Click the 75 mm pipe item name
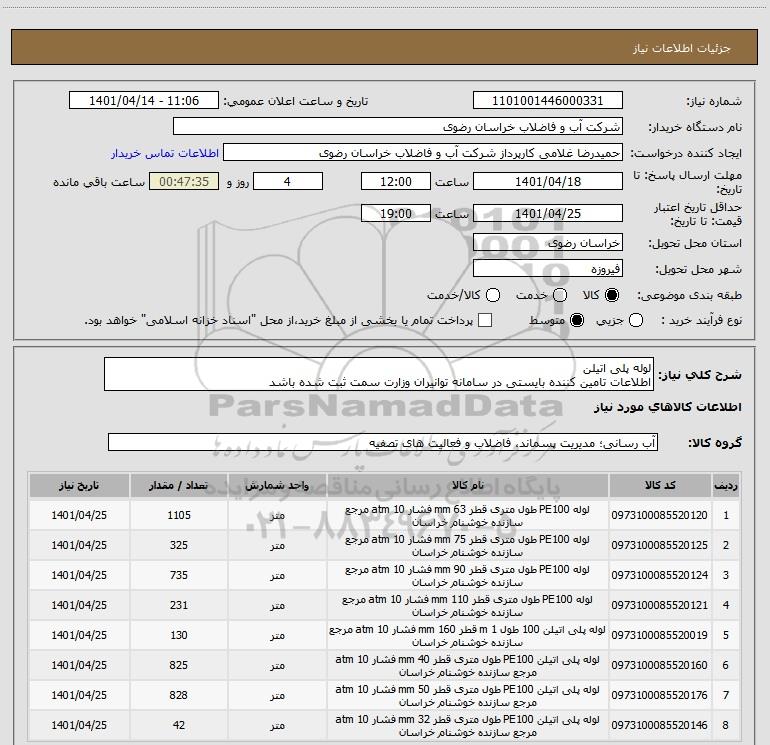 (467, 546)
